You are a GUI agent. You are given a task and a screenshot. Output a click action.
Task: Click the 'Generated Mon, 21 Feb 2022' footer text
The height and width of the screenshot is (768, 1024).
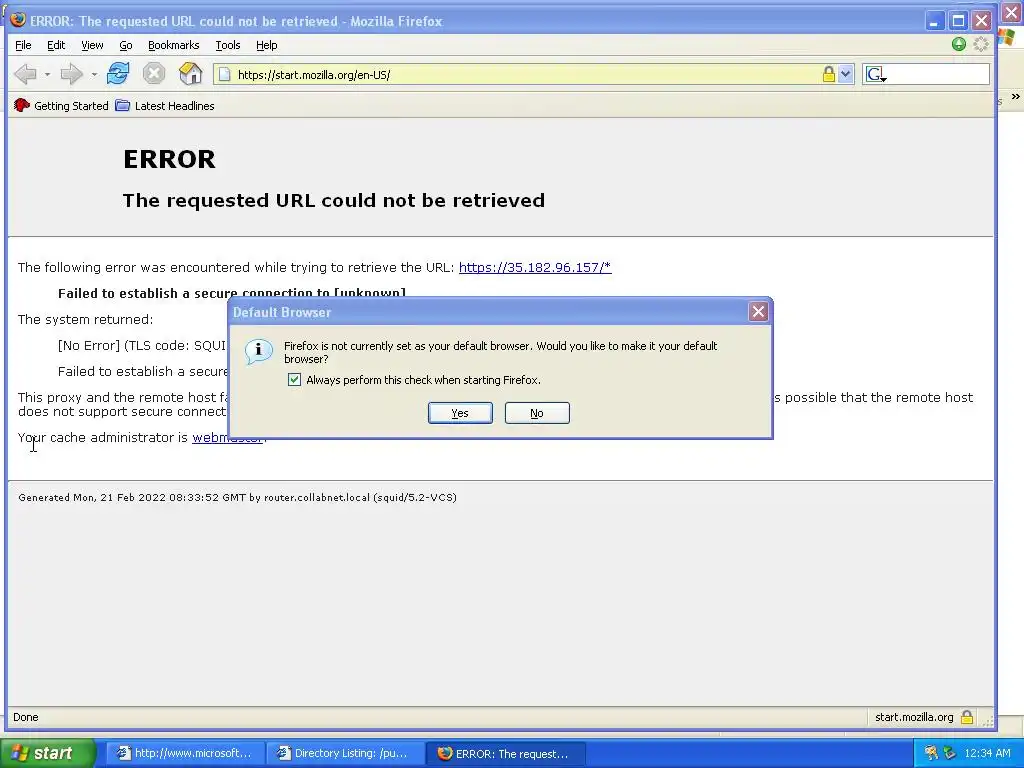(x=238, y=498)
